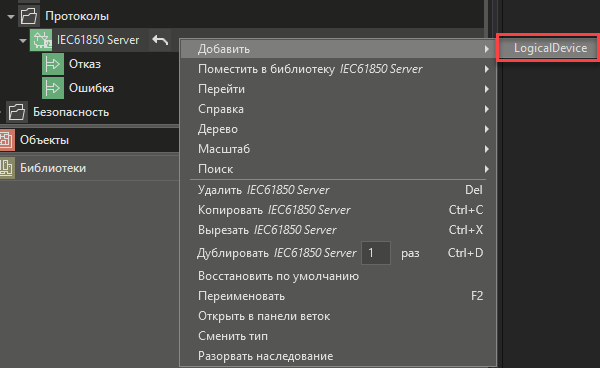
Task: Click the Безопасность folder icon
Action: pos(16,112)
